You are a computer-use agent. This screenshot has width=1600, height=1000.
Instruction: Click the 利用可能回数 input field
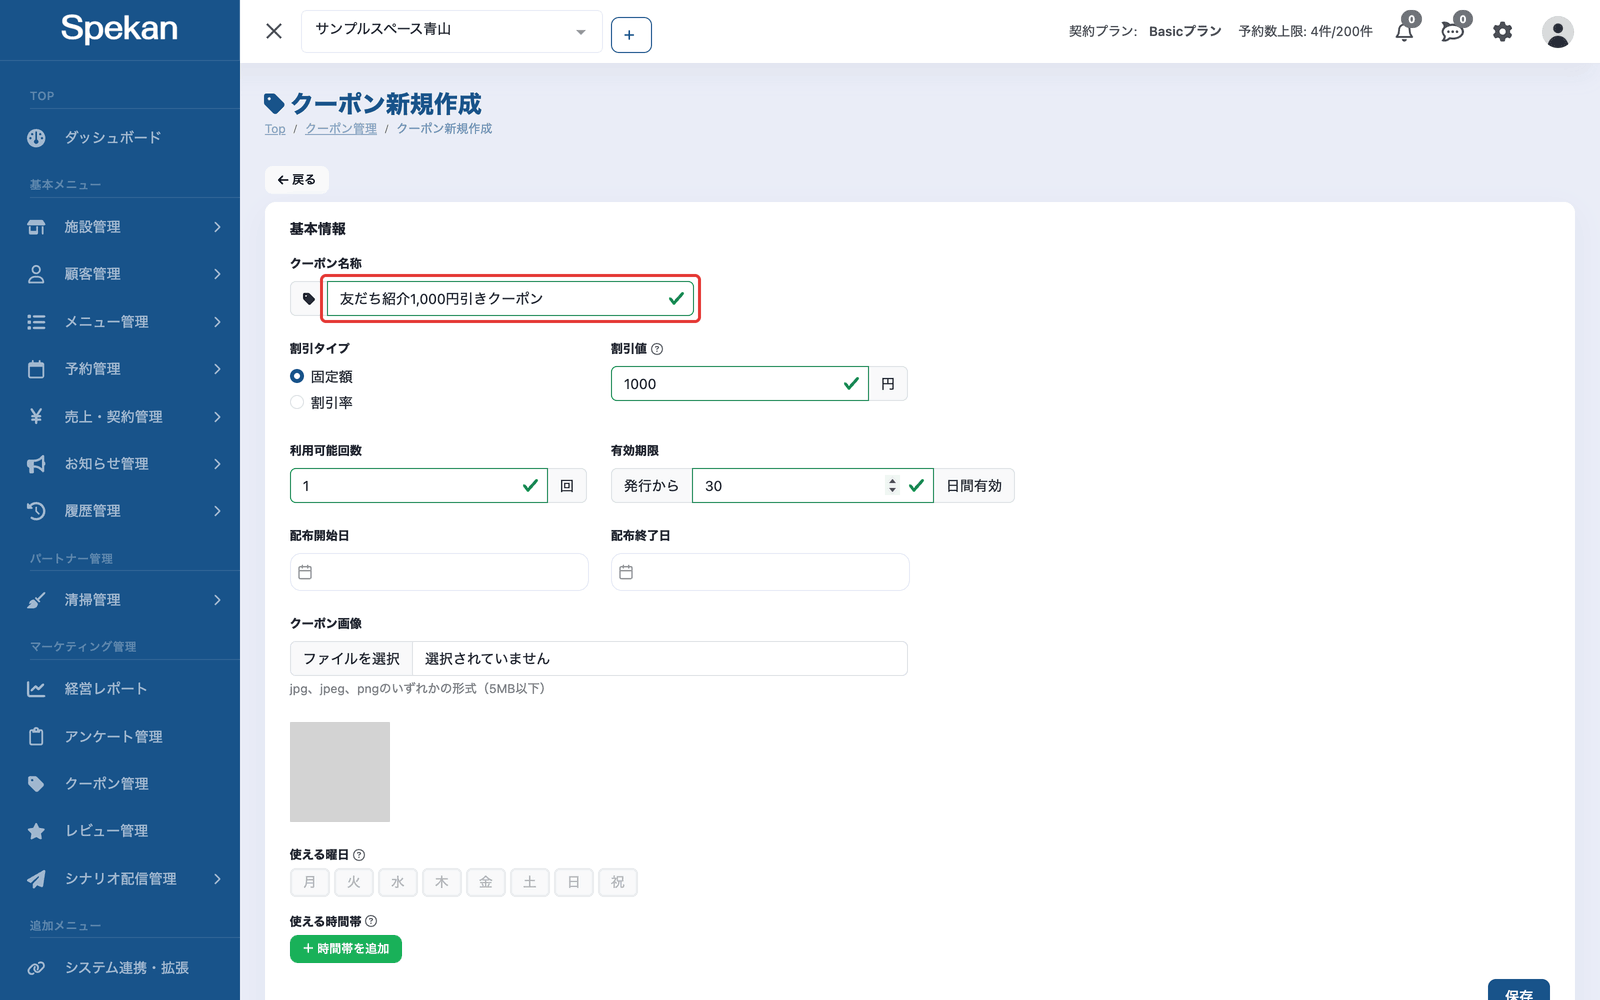419,486
